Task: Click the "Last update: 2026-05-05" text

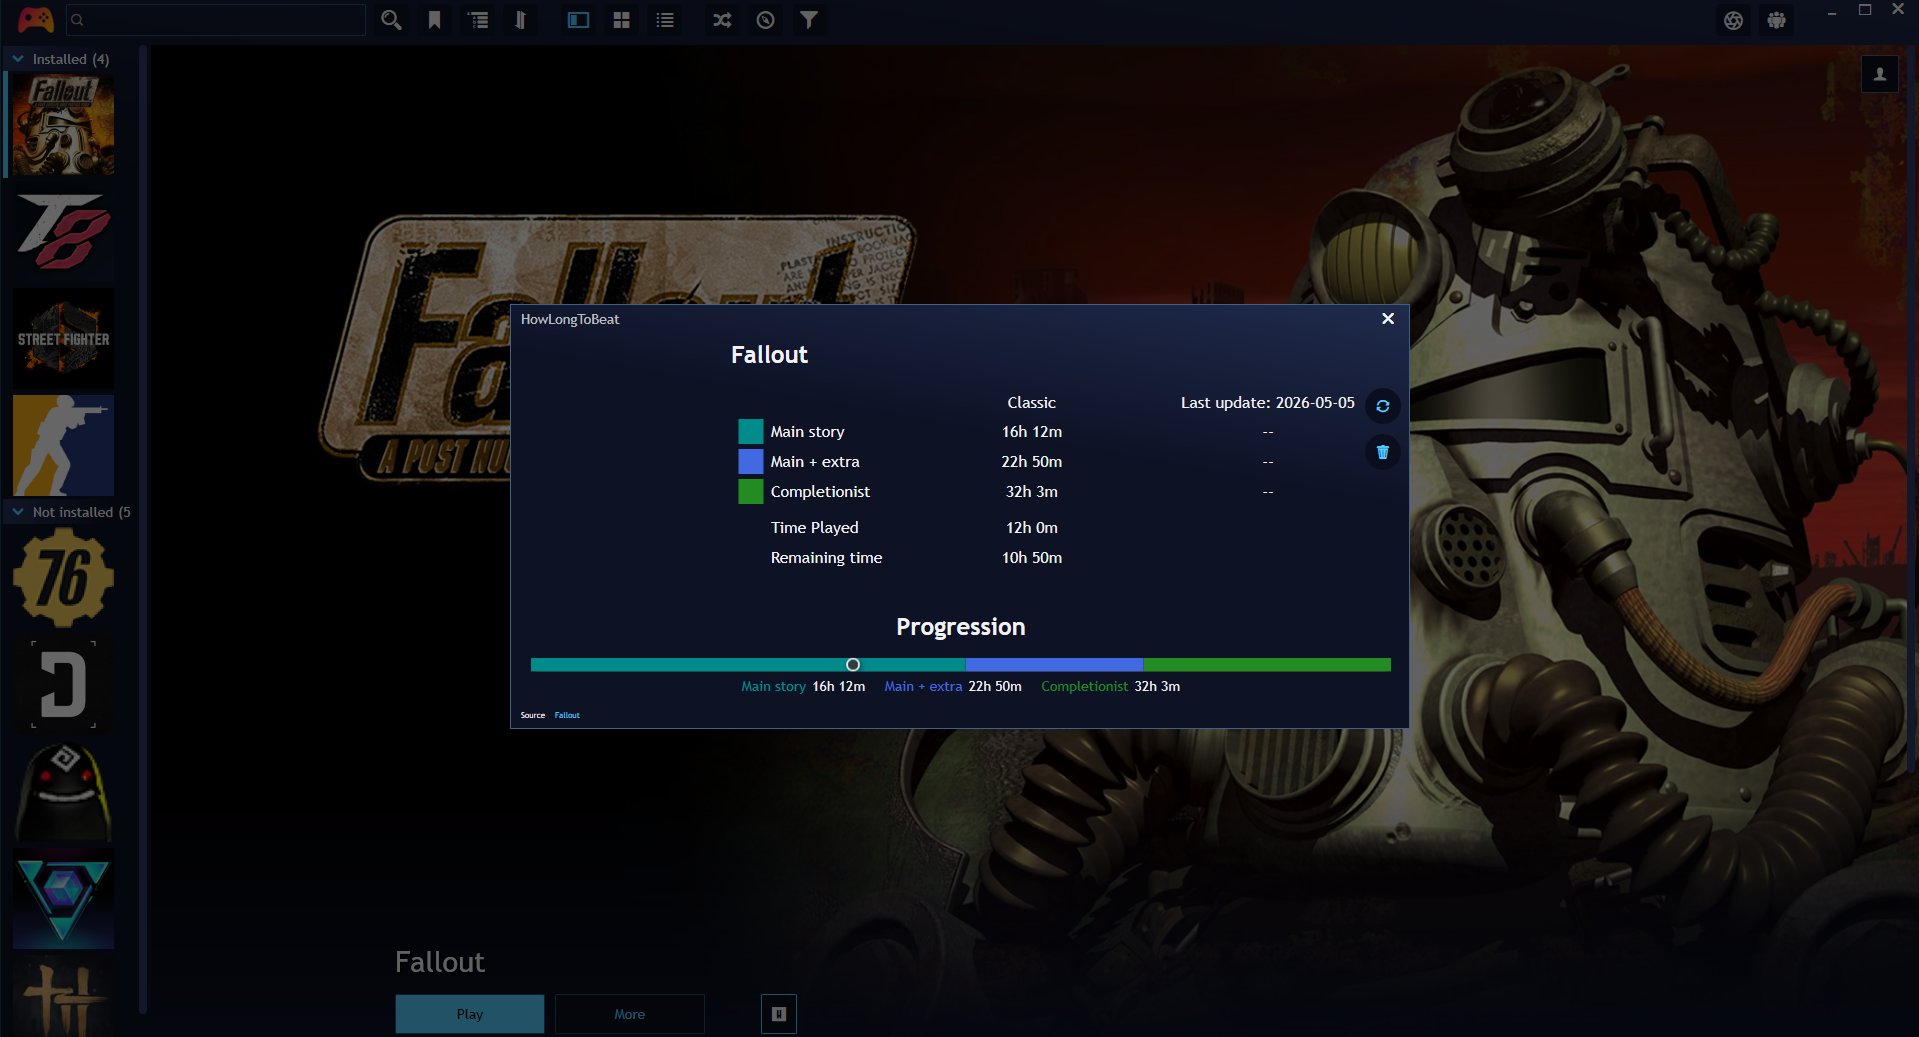Action: tap(1268, 403)
